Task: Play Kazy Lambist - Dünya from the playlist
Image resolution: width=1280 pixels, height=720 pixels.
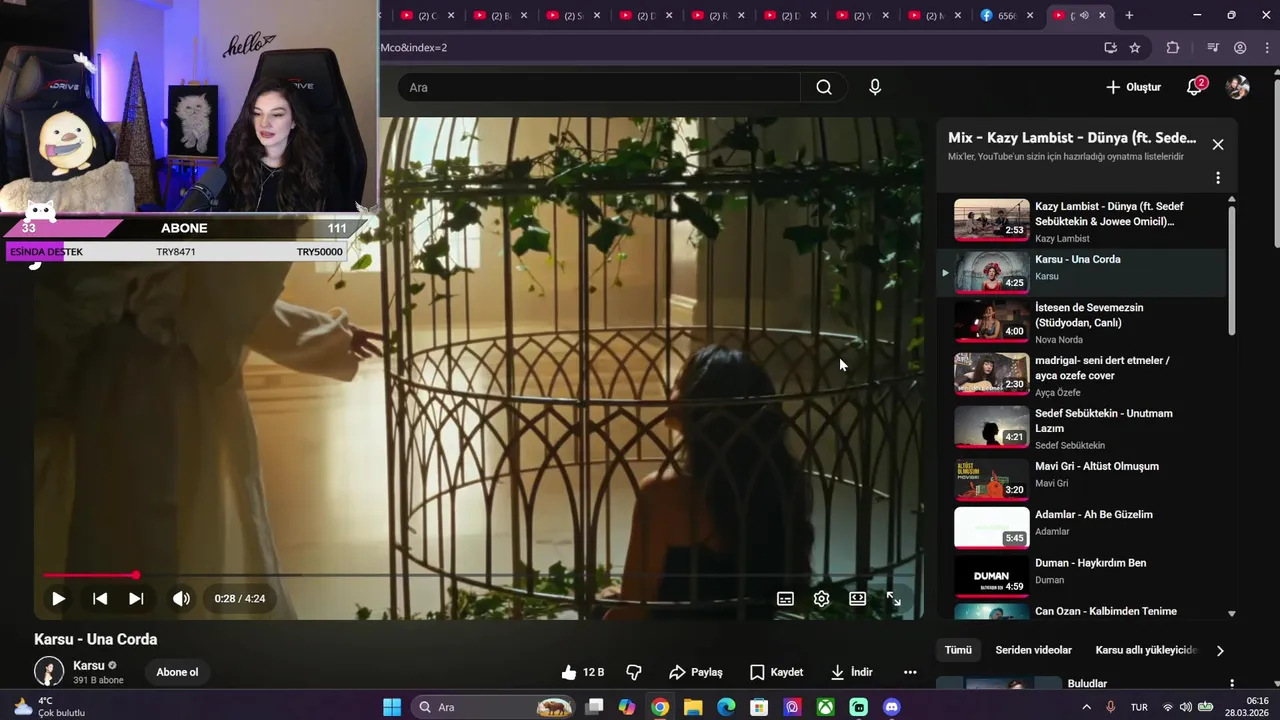Action: [1083, 221]
